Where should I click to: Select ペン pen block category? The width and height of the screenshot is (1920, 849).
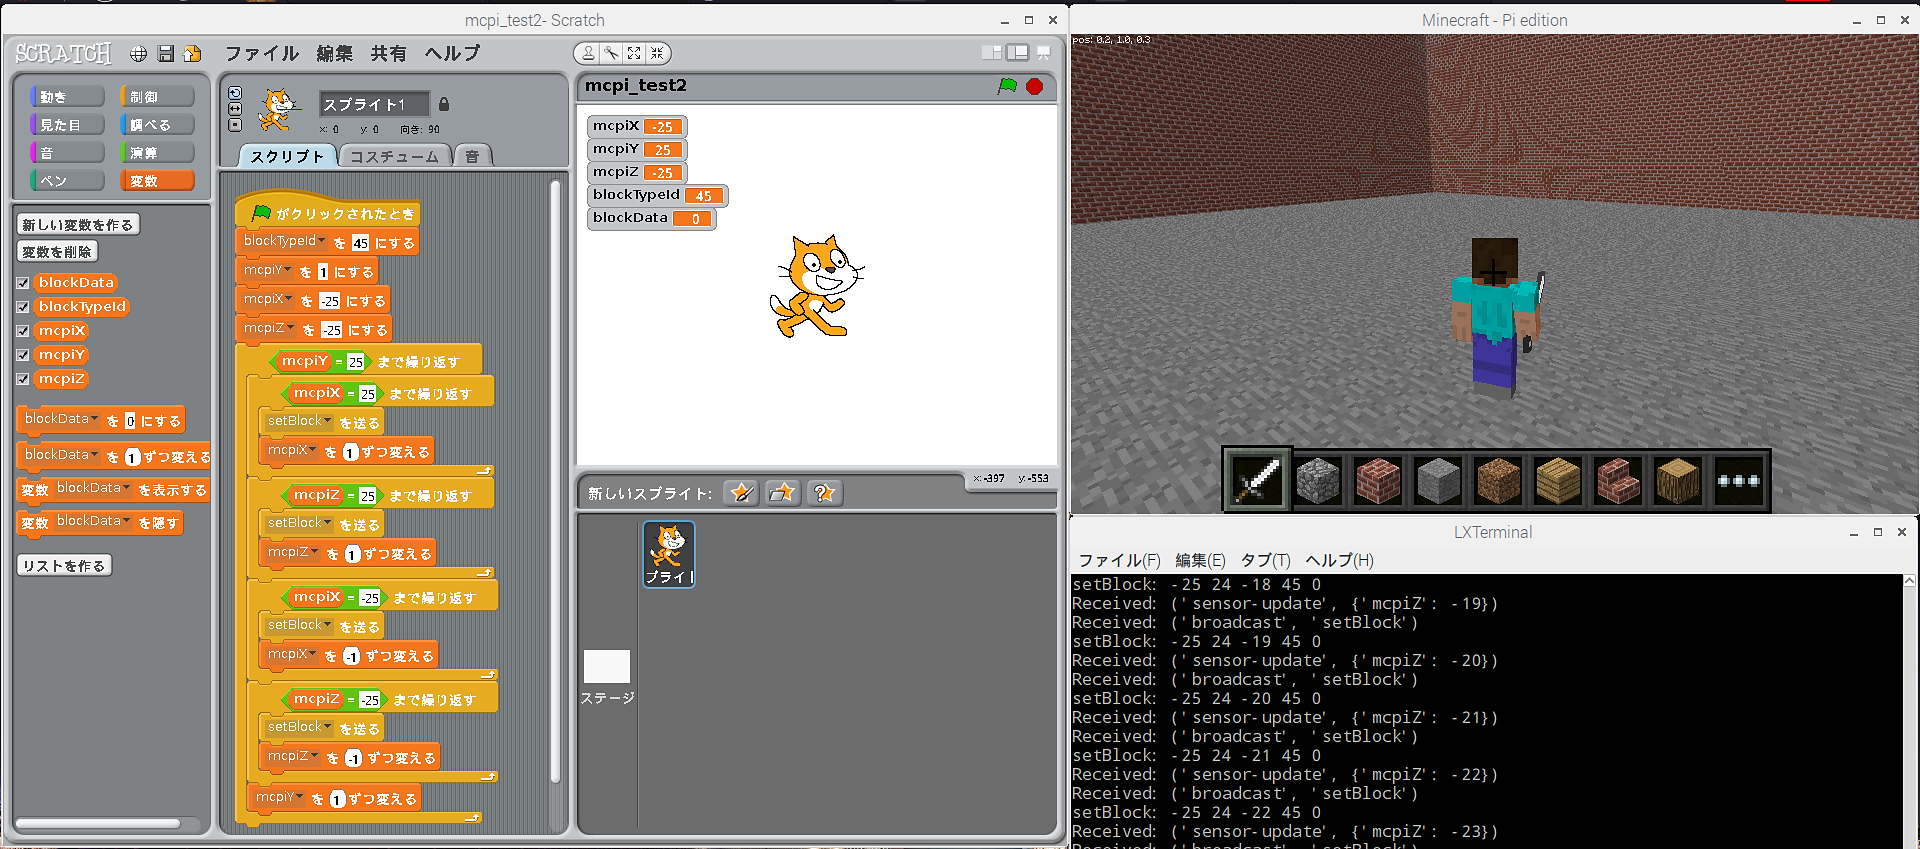click(67, 181)
